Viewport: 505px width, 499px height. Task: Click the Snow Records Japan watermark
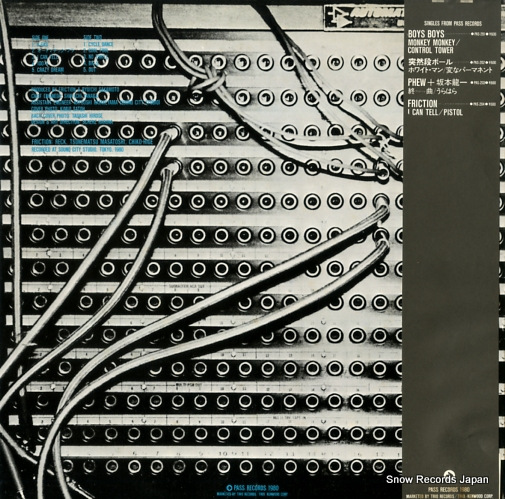pyautogui.click(x=437, y=480)
